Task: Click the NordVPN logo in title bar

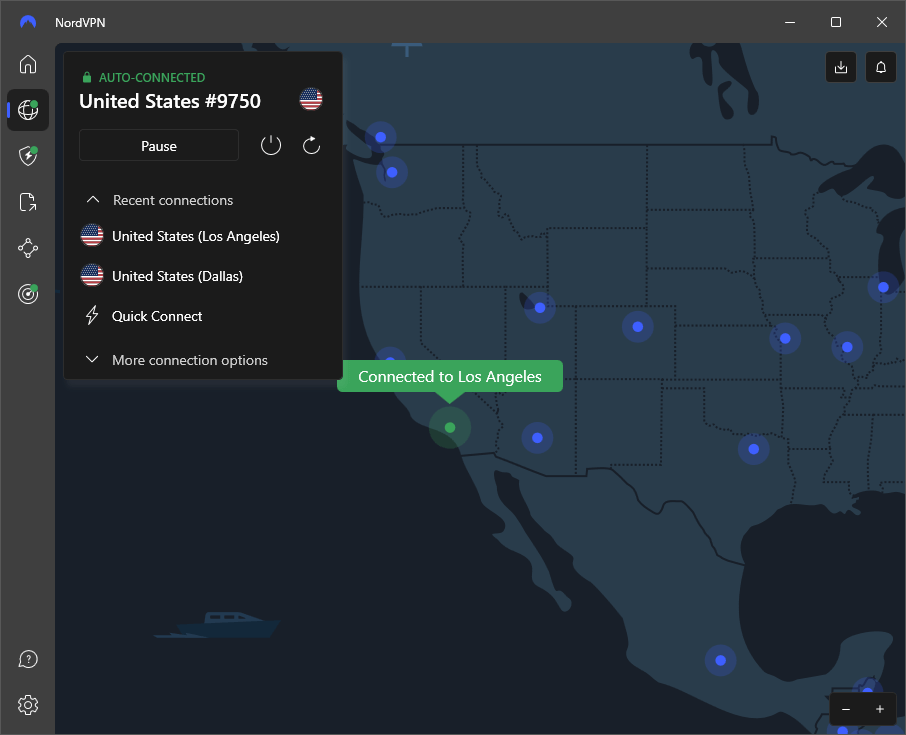Action: click(28, 22)
